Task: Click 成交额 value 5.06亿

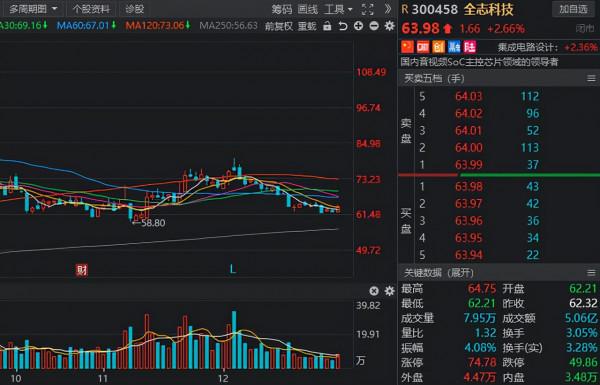Action: [581, 318]
